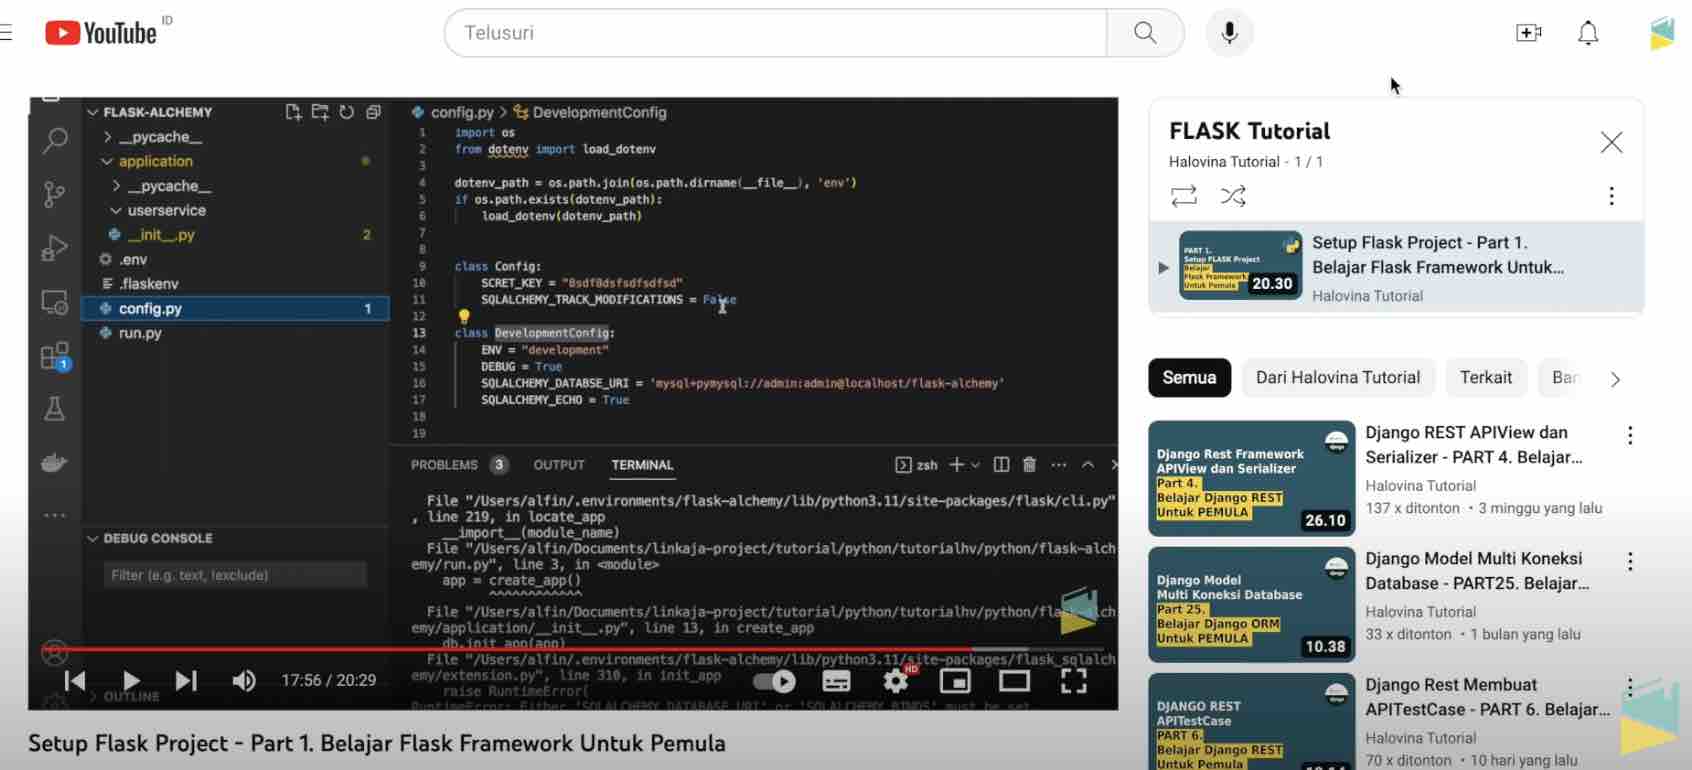Open Setup Flask Project Part 1 playlist title

(1438, 255)
